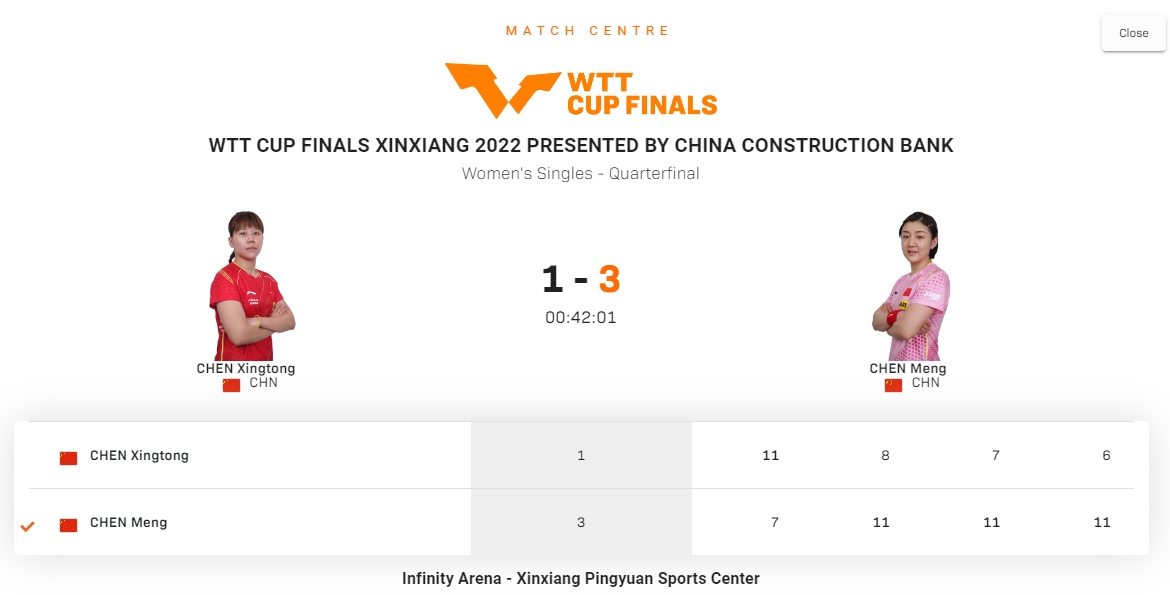Image resolution: width=1170 pixels, height=595 pixels.
Task: Click the Infinity Arena venue text
Action: coord(580,579)
